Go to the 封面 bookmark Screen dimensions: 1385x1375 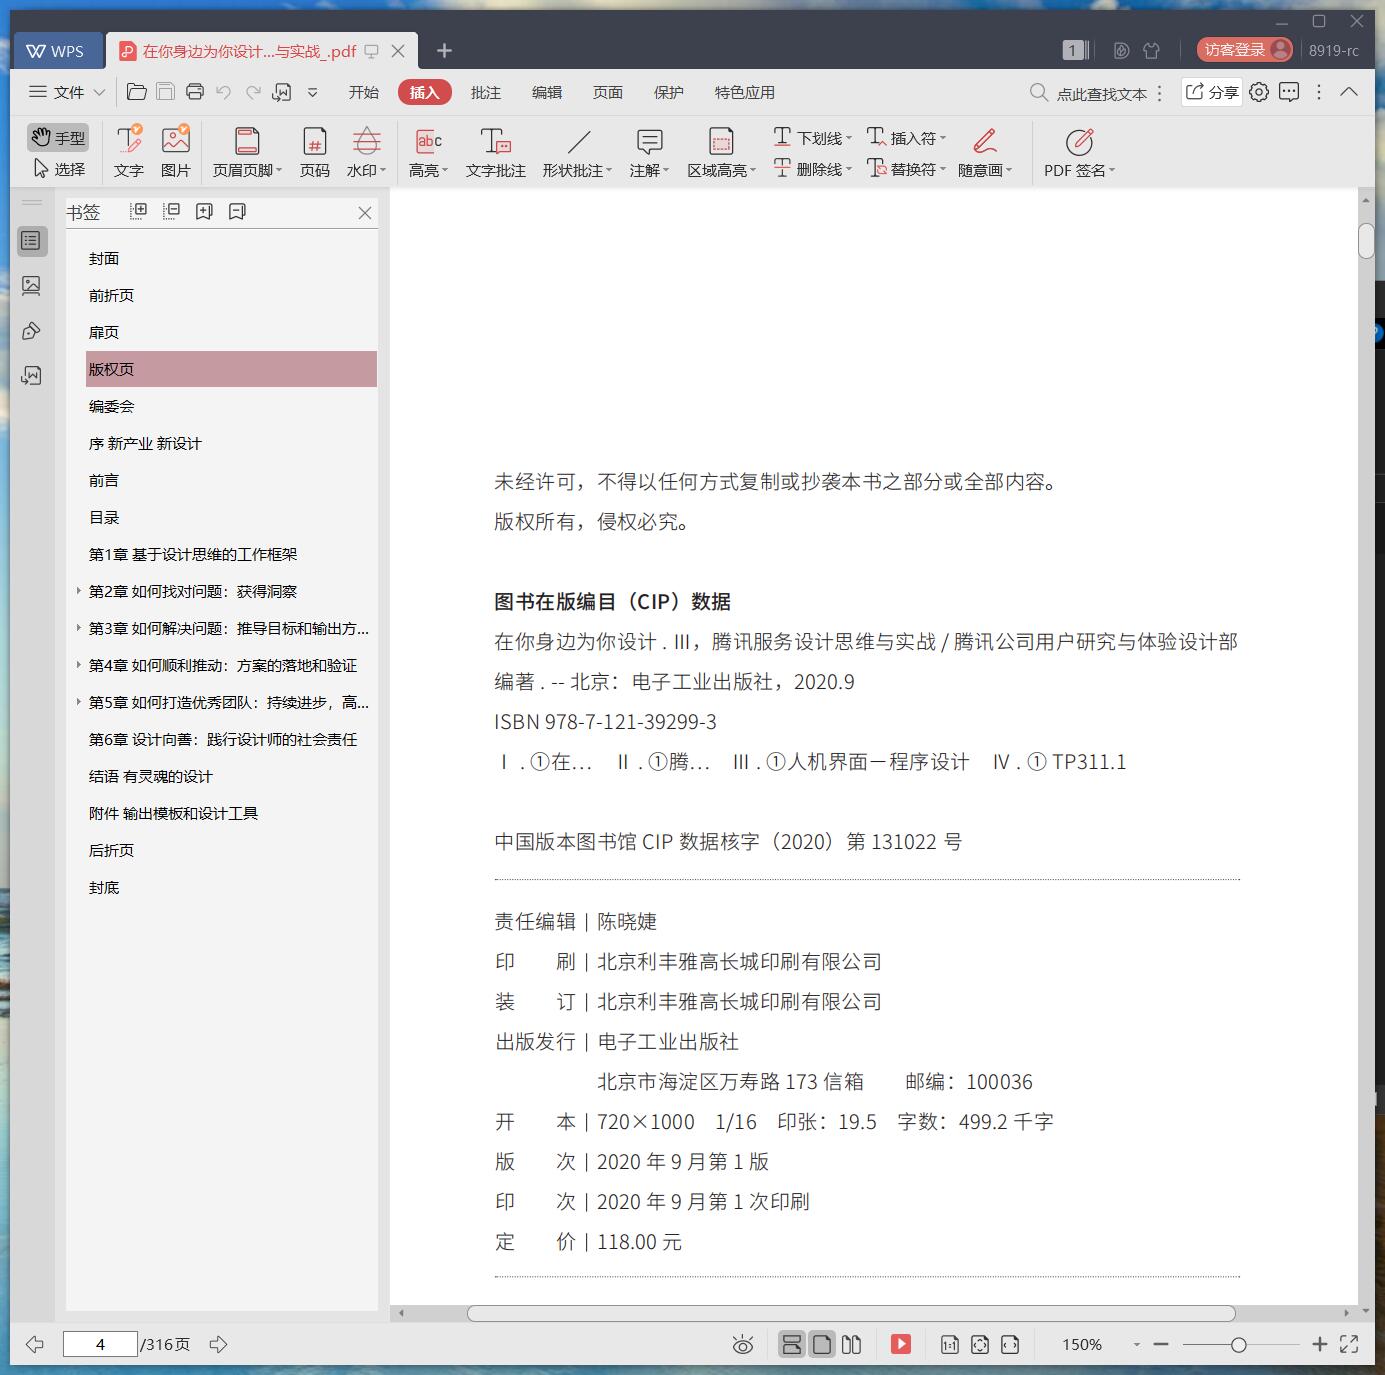[104, 258]
